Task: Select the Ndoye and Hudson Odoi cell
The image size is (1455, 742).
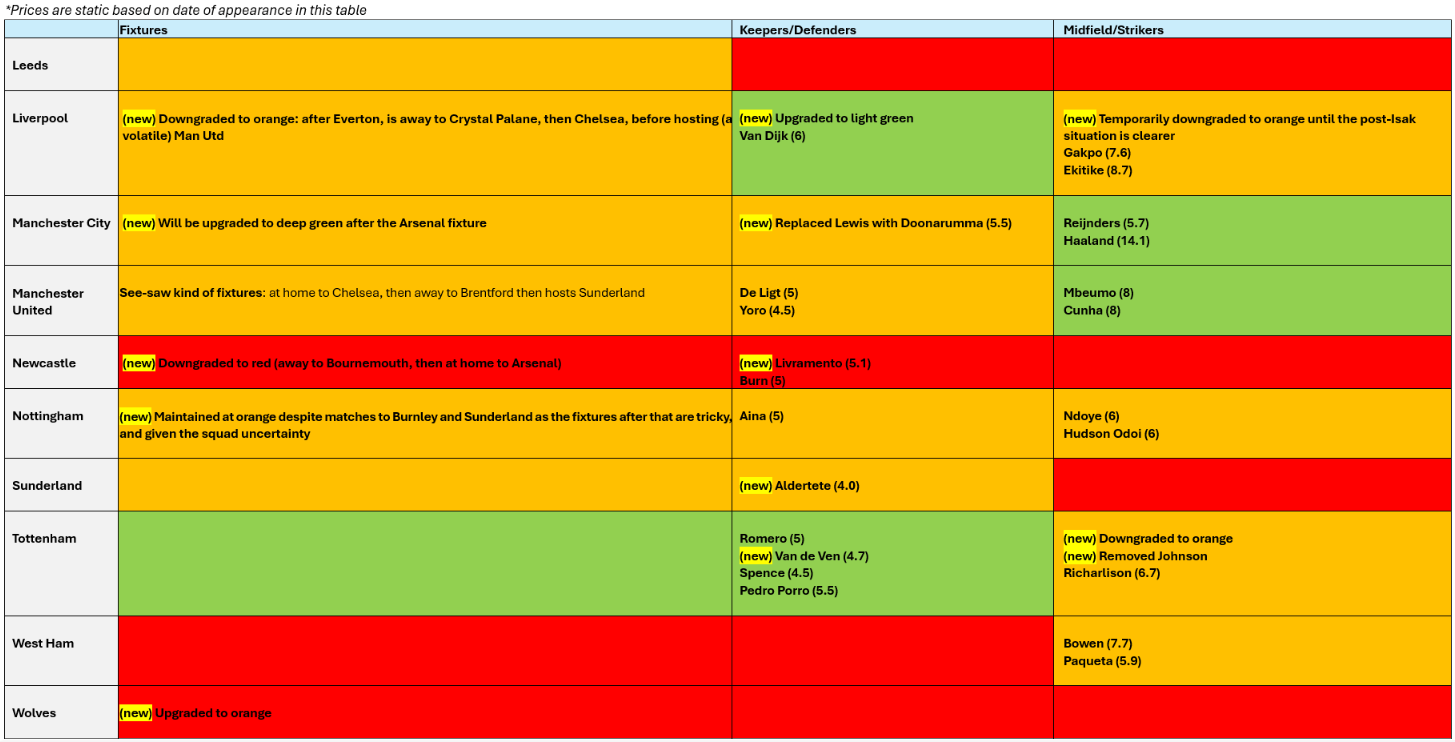Action: click(1252, 424)
